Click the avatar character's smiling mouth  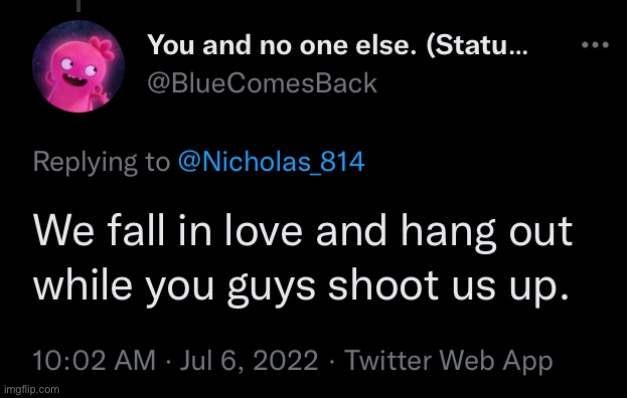pos(75,82)
